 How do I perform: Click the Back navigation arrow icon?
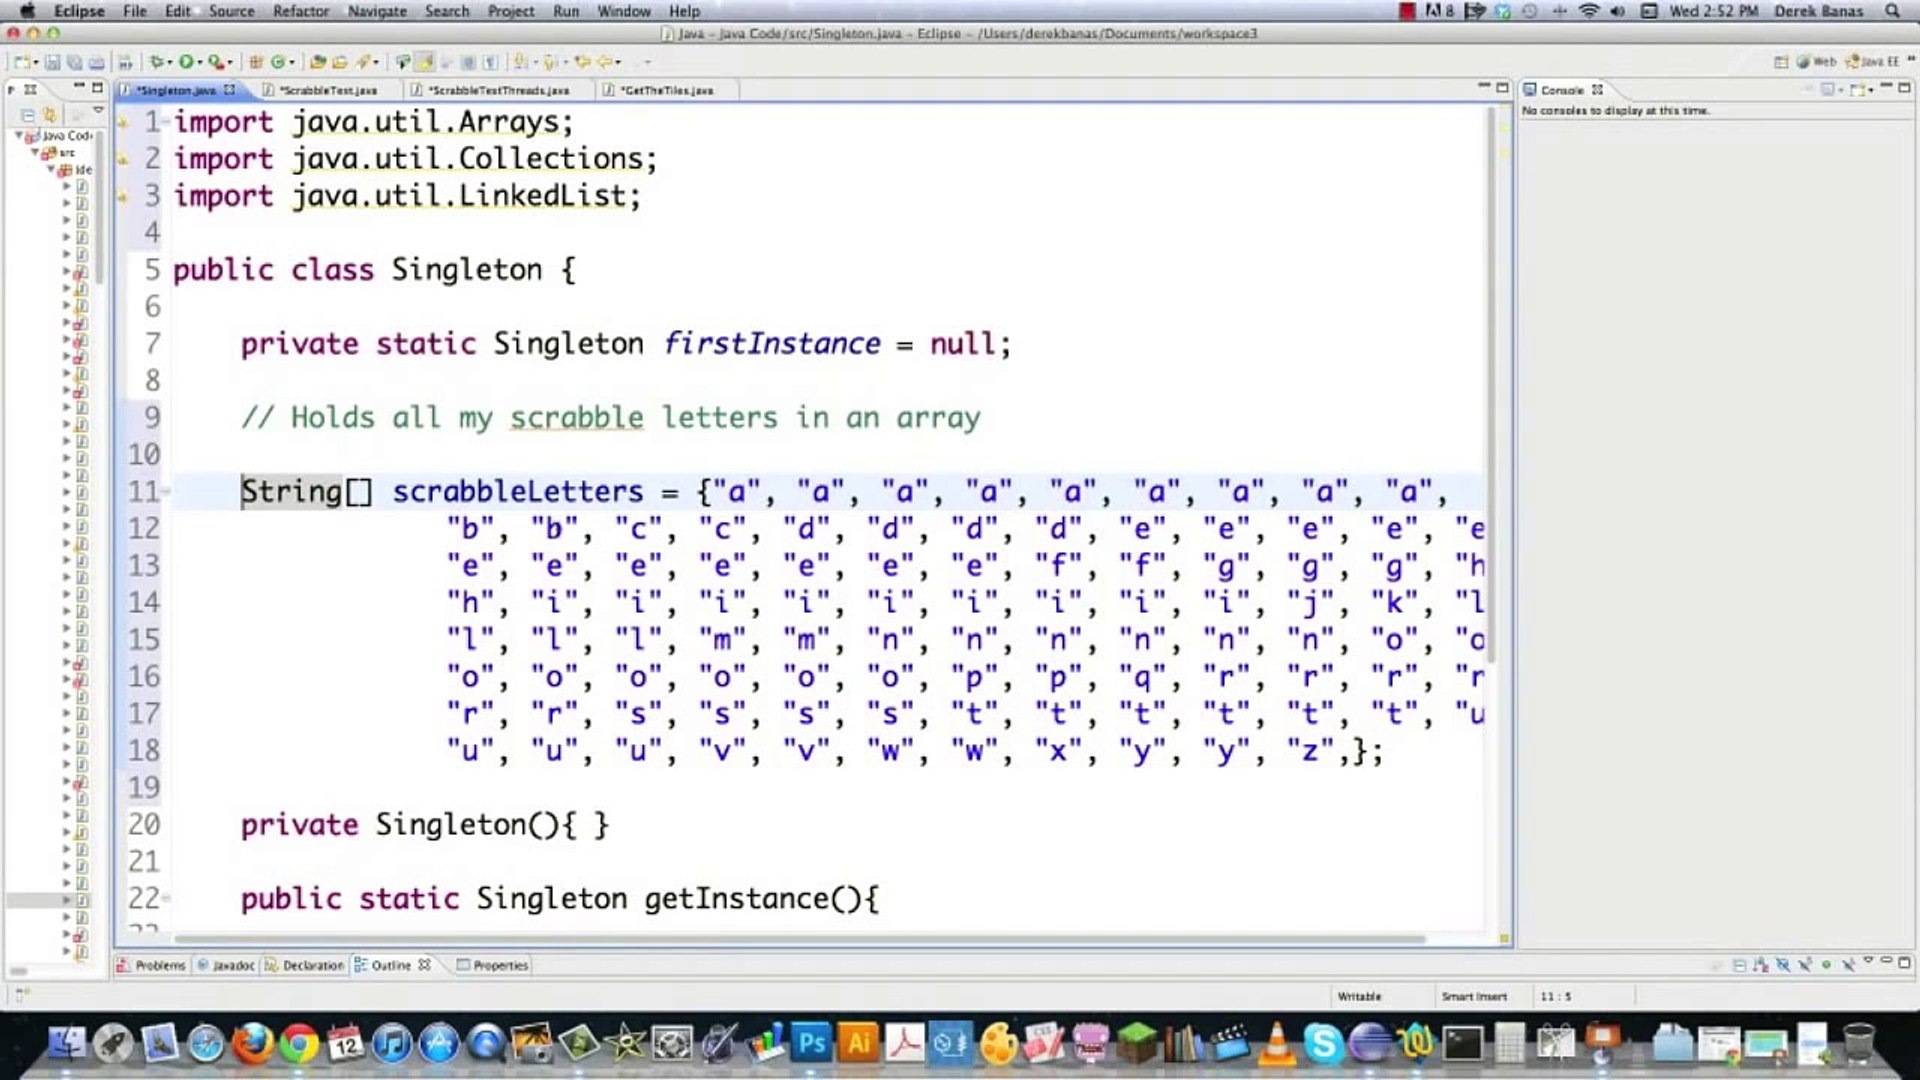tap(605, 62)
